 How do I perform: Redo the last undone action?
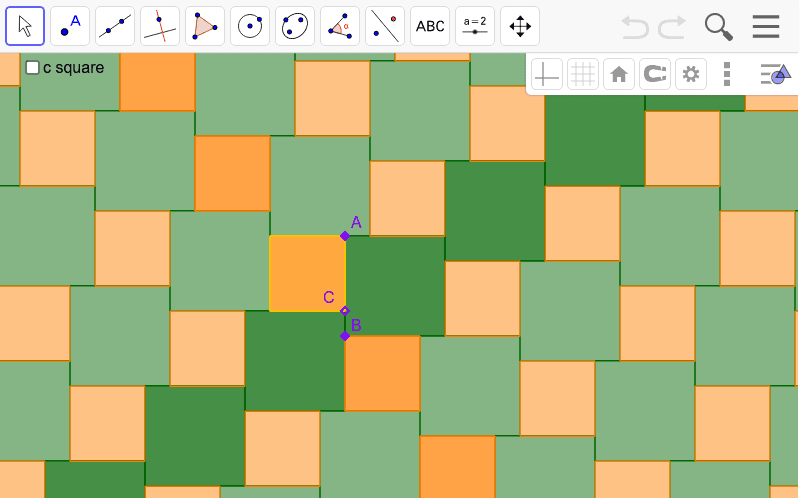(x=671, y=27)
